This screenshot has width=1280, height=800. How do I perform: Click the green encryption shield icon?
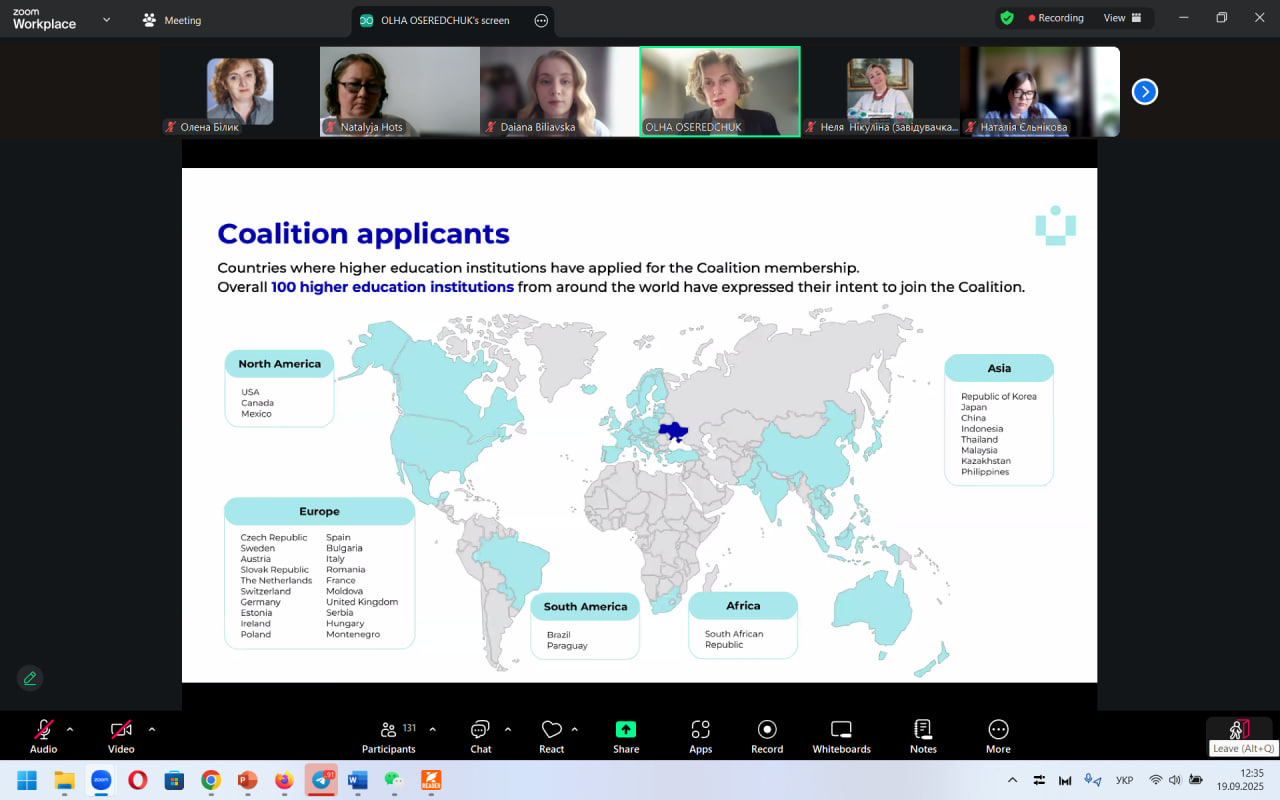pyautogui.click(x=1007, y=18)
